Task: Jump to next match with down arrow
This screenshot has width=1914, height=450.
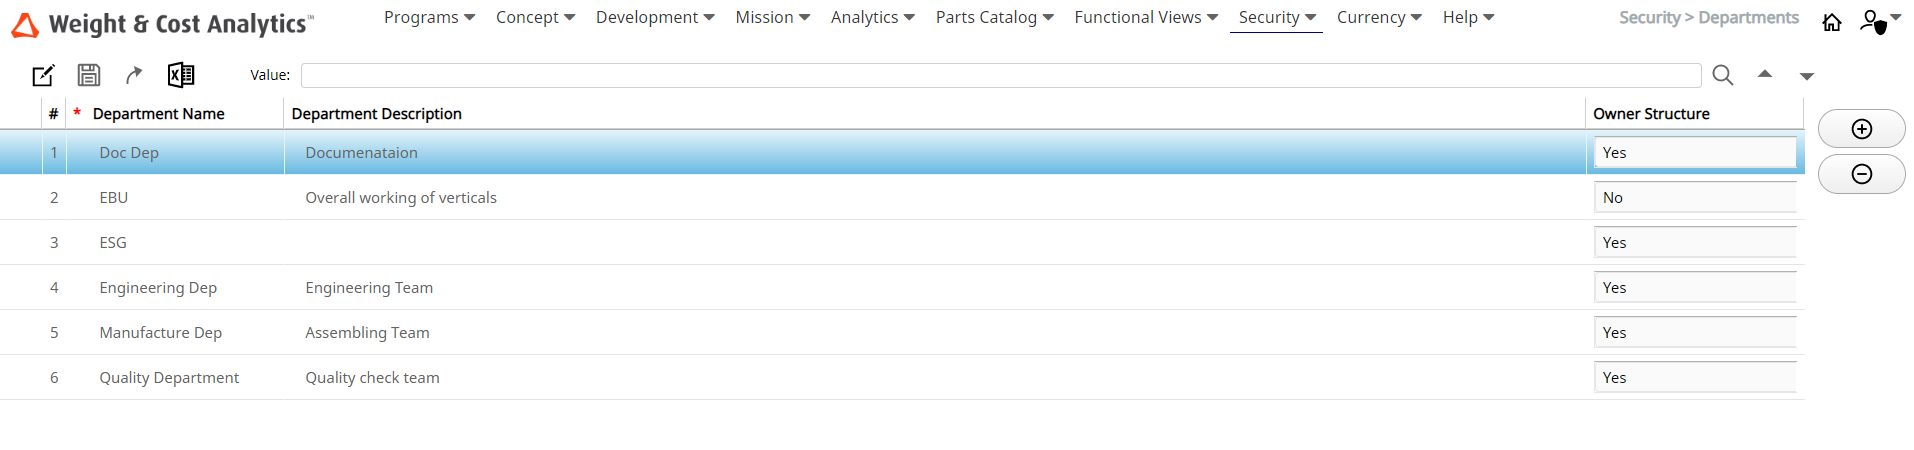Action: click(1806, 76)
